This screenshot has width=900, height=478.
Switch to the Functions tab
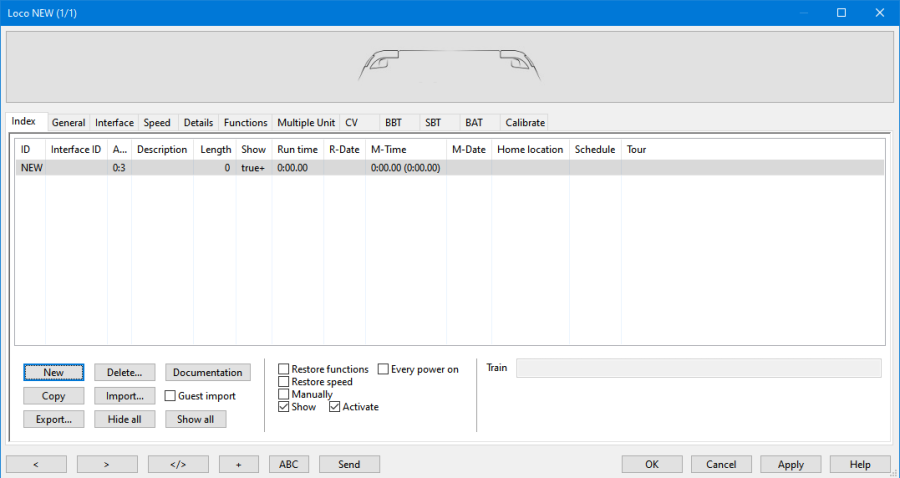pyautogui.click(x=245, y=123)
